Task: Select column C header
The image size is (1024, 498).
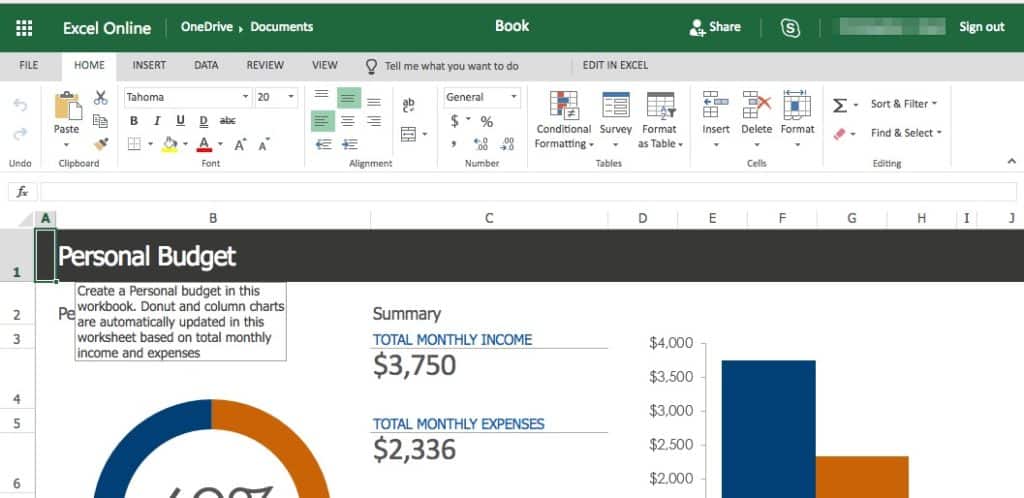Action: [488, 219]
